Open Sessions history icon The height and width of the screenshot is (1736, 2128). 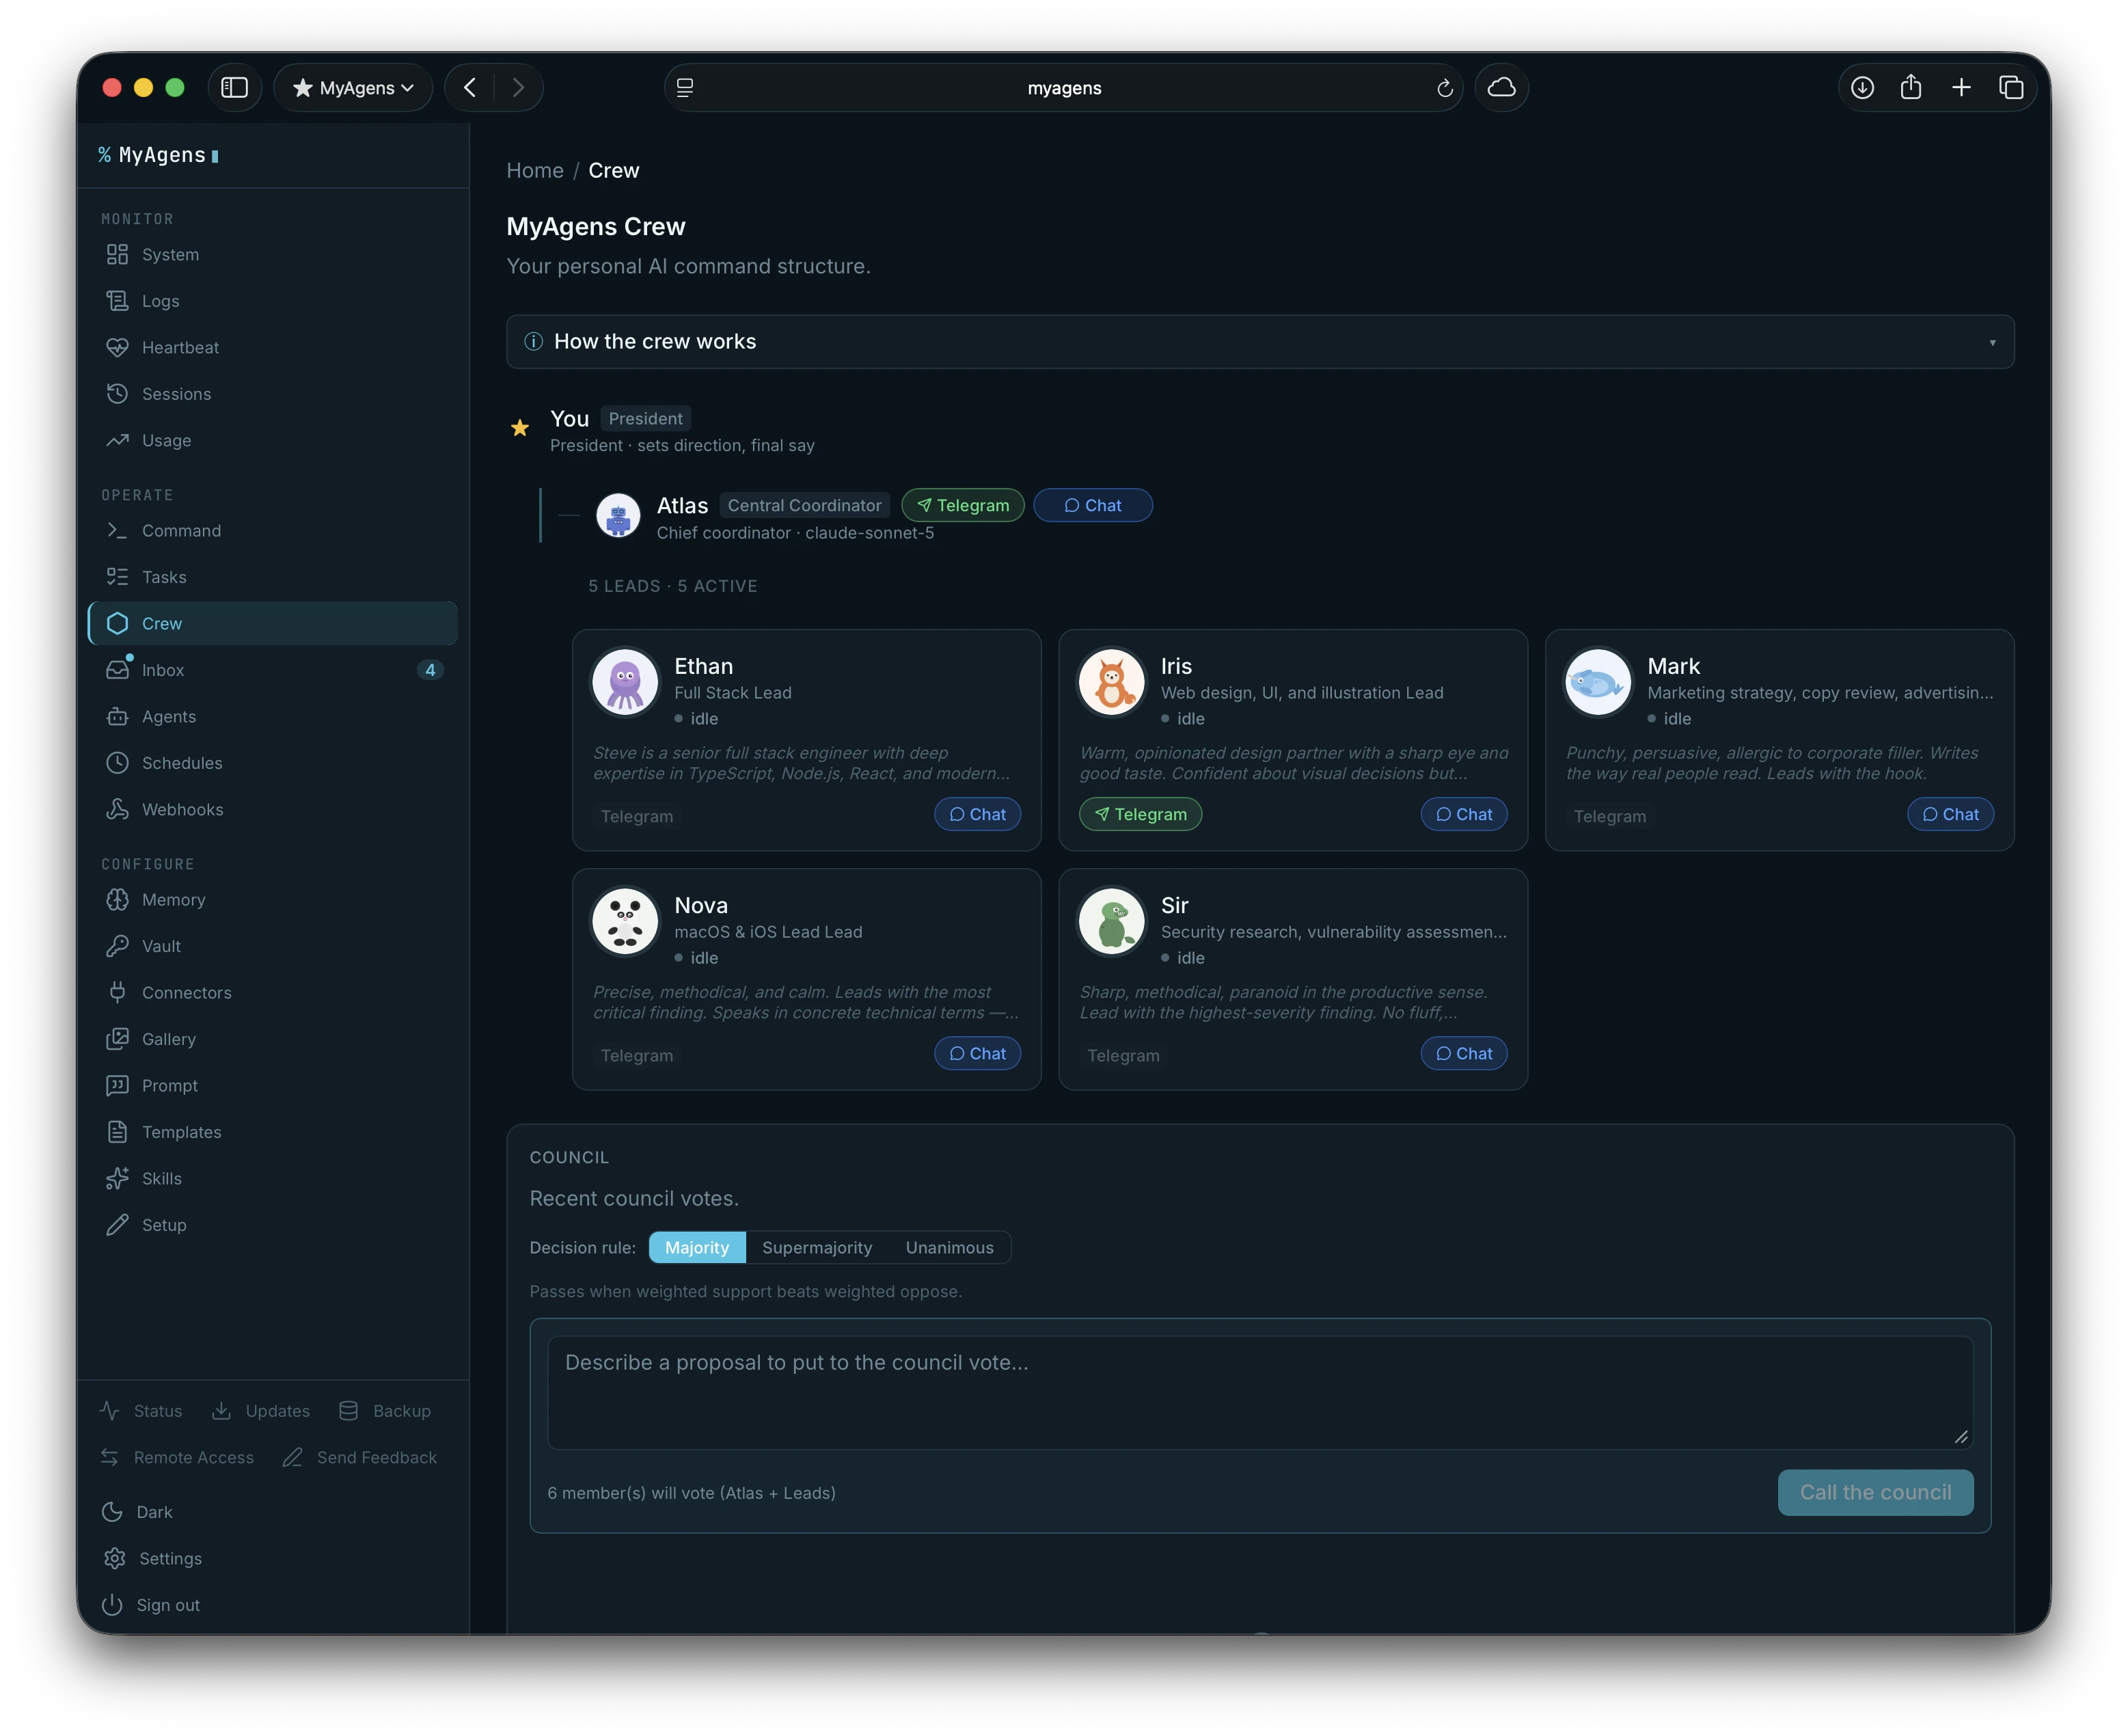(x=117, y=394)
